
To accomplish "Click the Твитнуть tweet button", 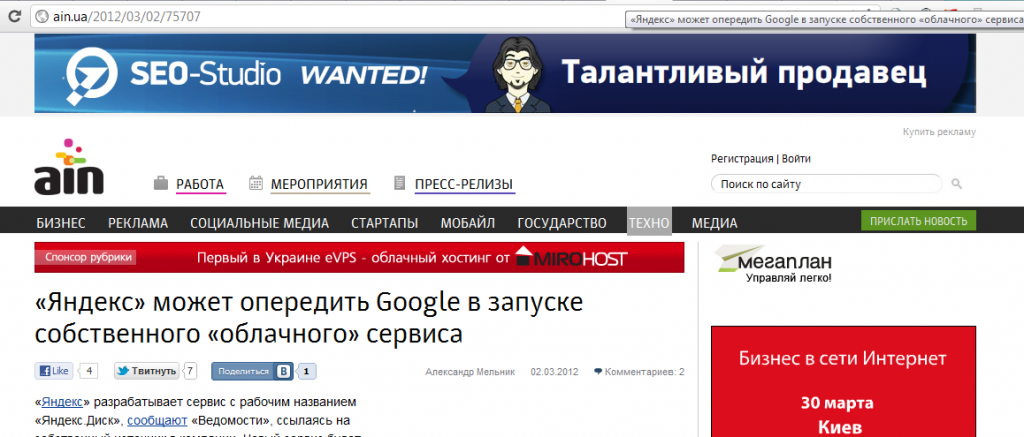I will tap(147, 371).
